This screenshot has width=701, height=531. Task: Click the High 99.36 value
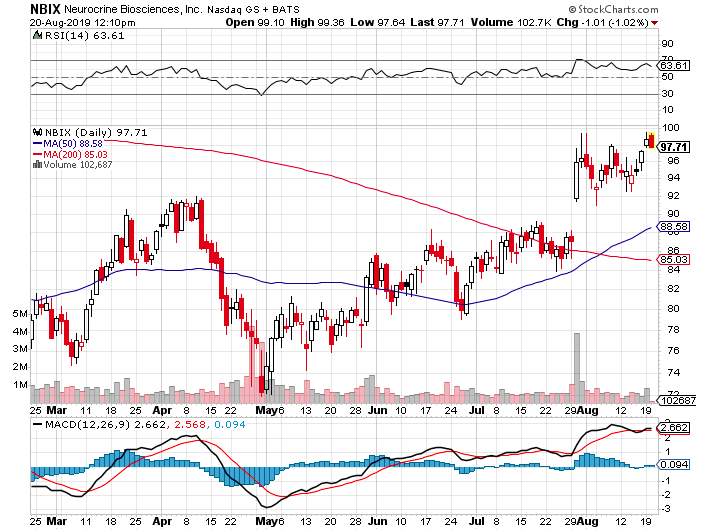(x=317, y=22)
